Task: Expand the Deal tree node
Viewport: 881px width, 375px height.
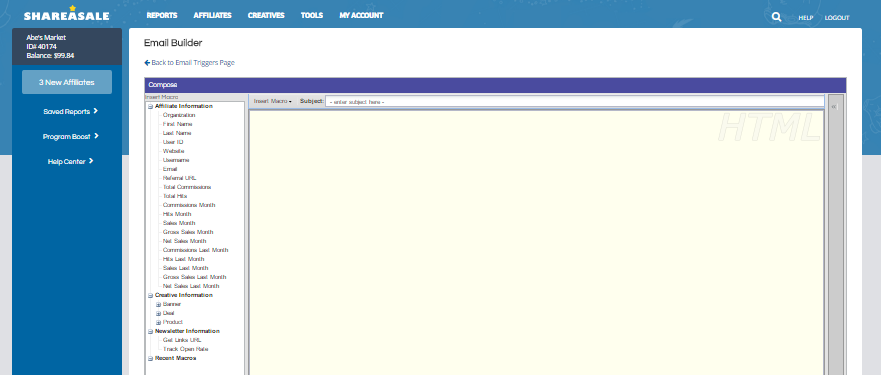Action: coord(158,313)
